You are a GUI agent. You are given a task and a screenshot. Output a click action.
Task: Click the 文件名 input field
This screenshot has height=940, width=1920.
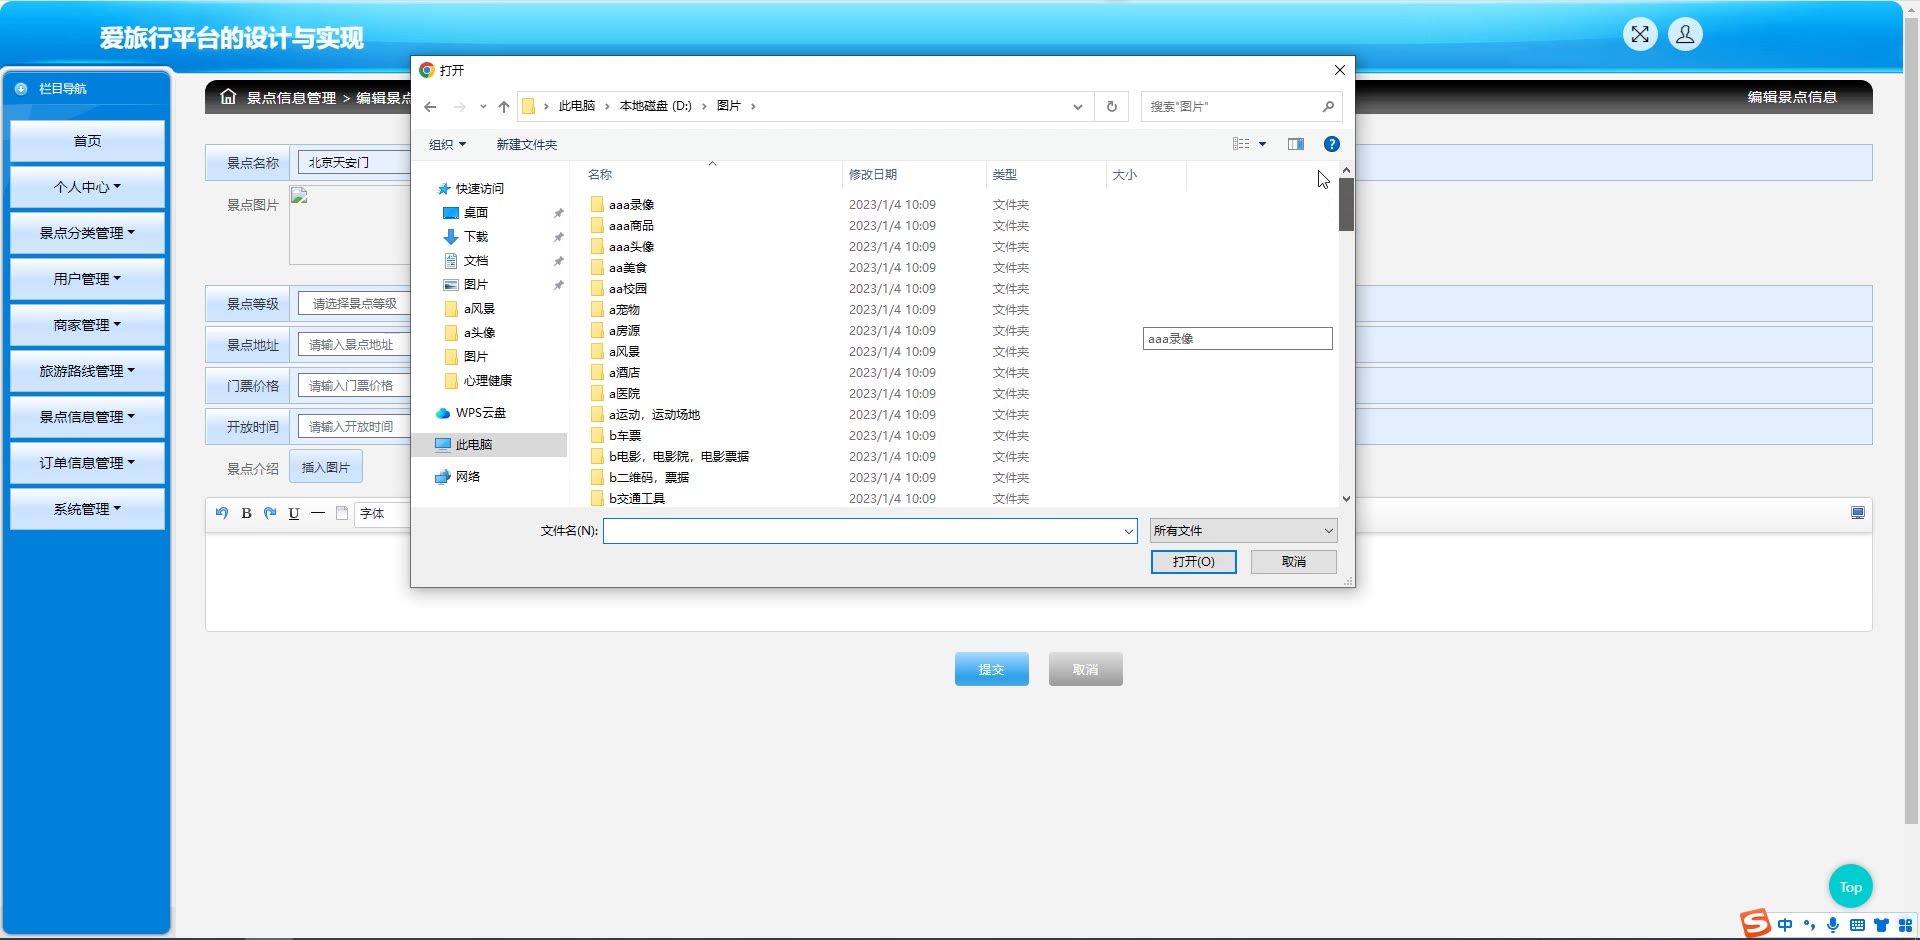[x=864, y=531]
